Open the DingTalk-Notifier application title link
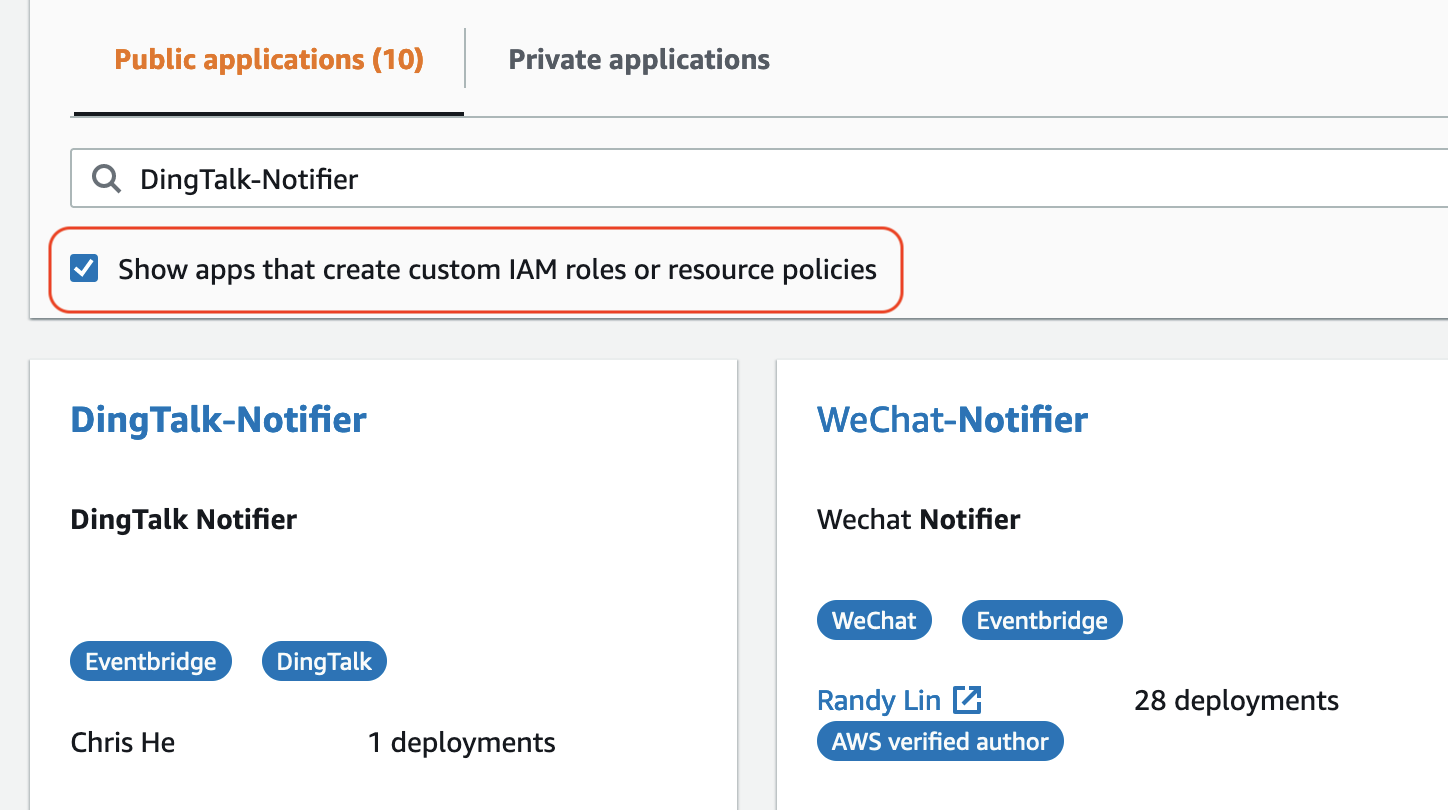Viewport: 1448px width, 810px height. [x=218, y=419]
